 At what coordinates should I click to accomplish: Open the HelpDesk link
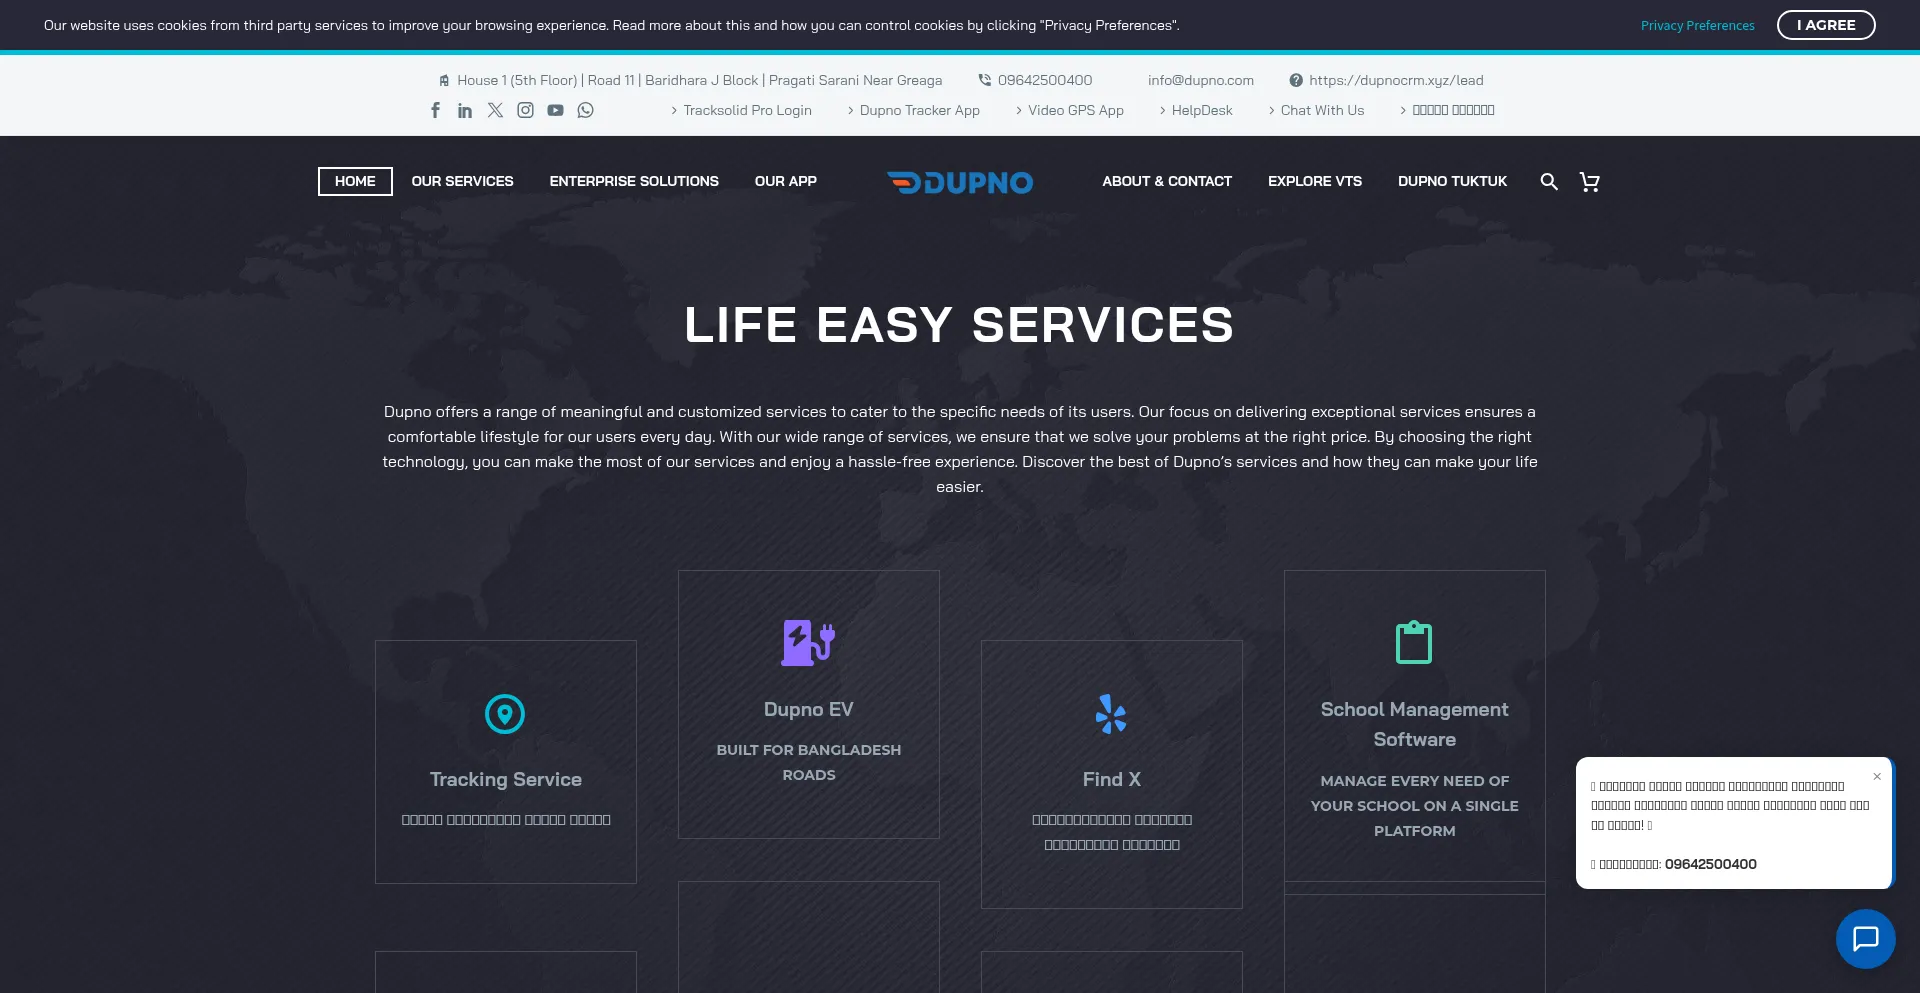point(1202,110)
